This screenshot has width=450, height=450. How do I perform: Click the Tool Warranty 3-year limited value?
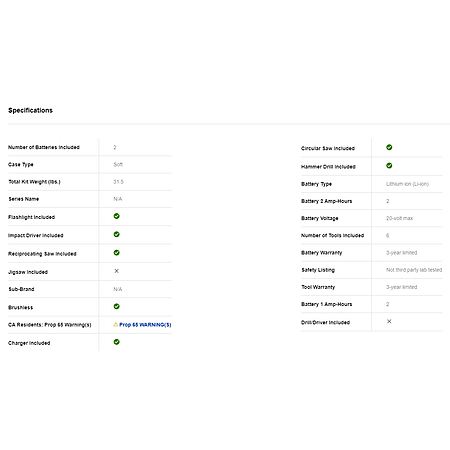[x=402, y=287]
